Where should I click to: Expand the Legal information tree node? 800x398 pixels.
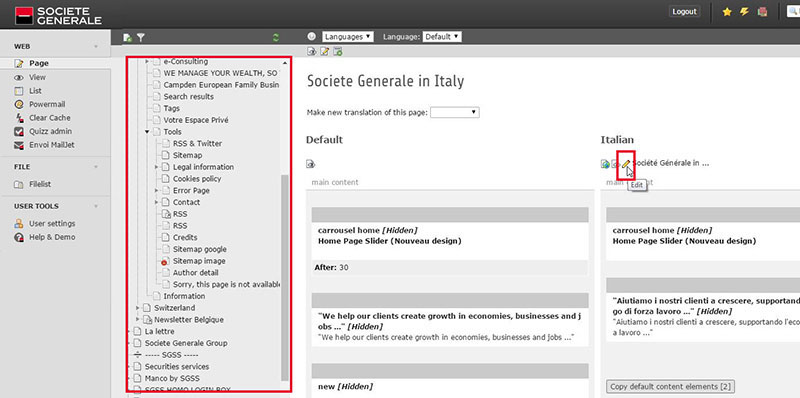(x=156, y=167)
